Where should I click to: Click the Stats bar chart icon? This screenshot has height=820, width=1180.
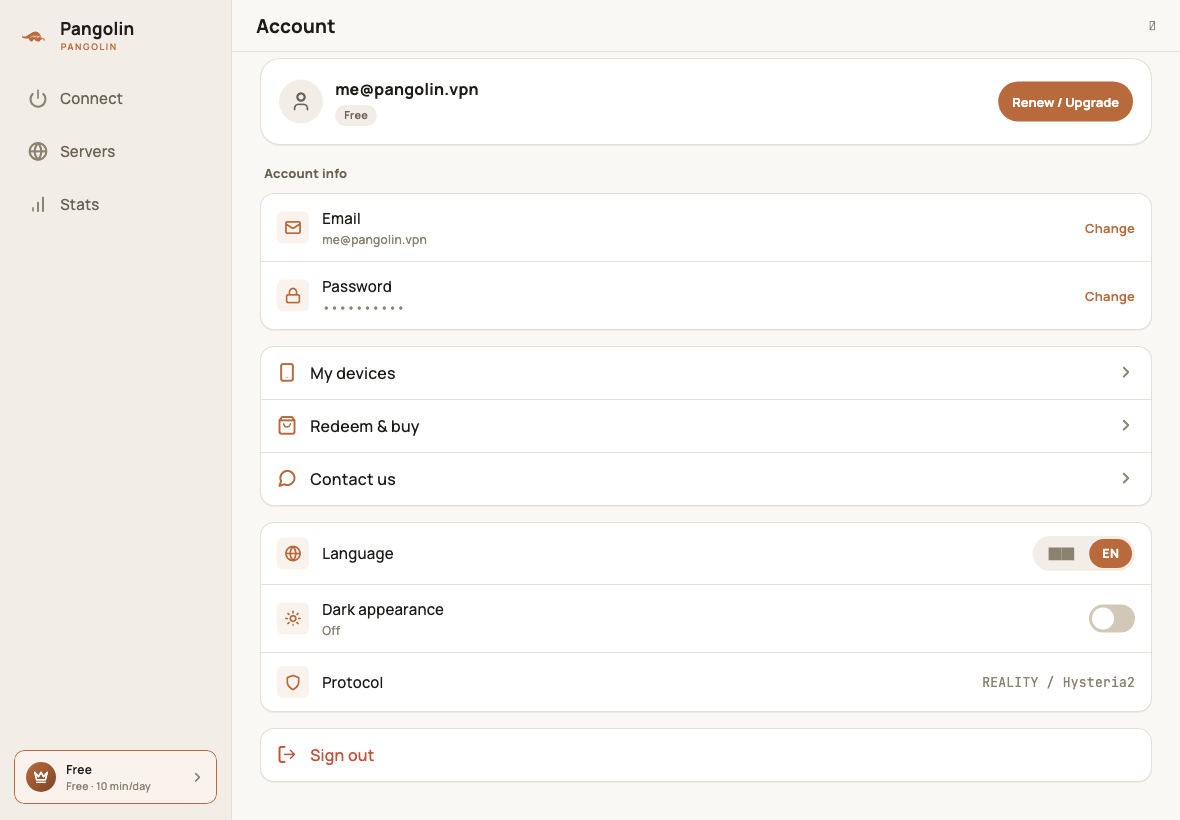click(x=38, y=205)
